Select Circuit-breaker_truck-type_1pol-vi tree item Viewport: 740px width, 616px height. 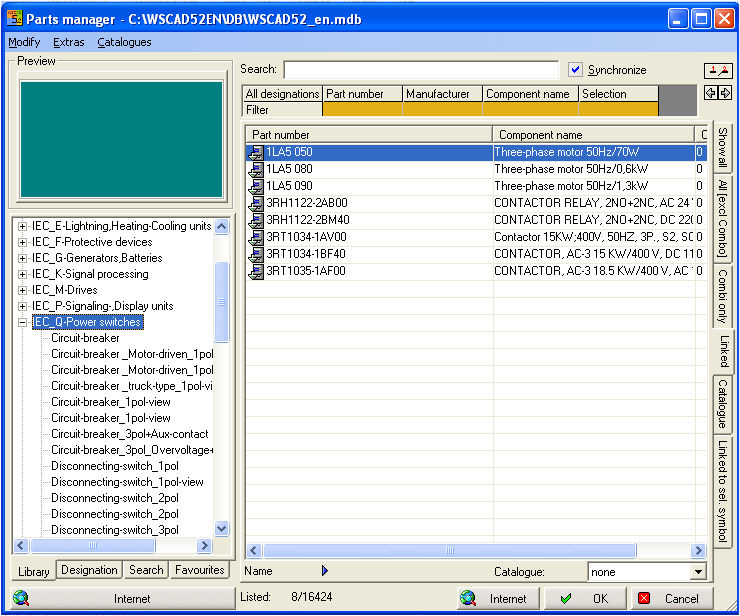pos(132,386)
